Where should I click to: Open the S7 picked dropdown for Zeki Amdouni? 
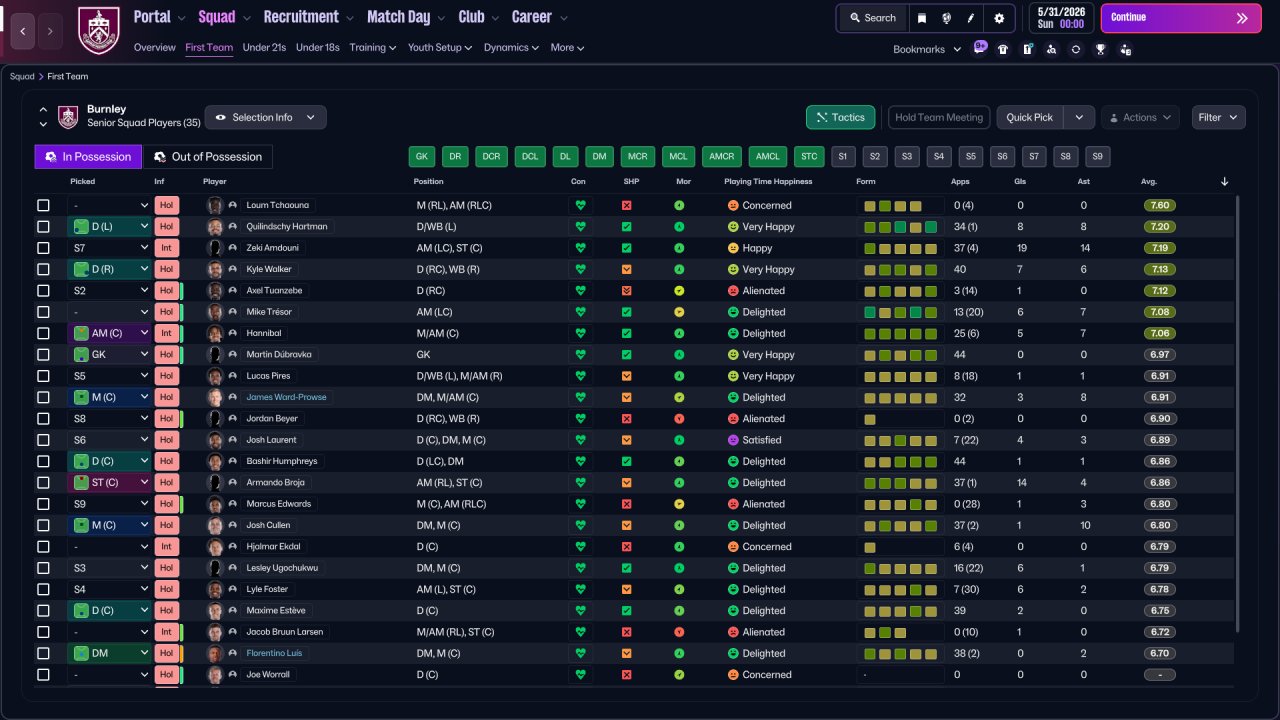[x=109, y=248]
